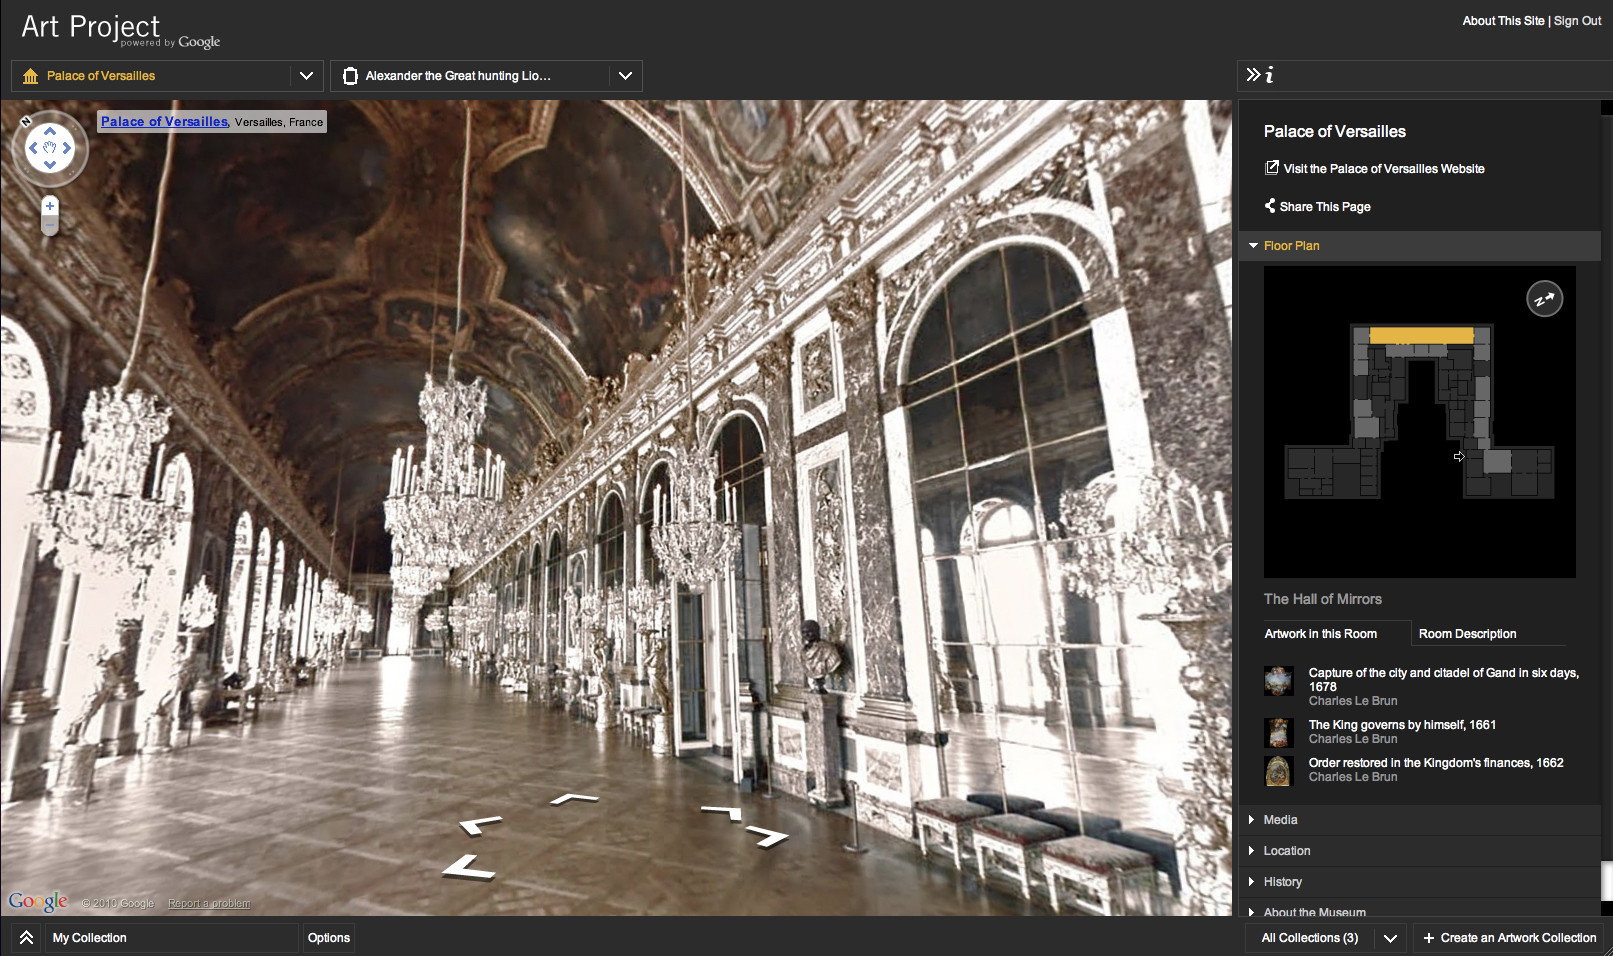Collapse the Floor Plan section
Image resolution: width=1613 pixels, height=956 pixels.
coord(1419,246)
